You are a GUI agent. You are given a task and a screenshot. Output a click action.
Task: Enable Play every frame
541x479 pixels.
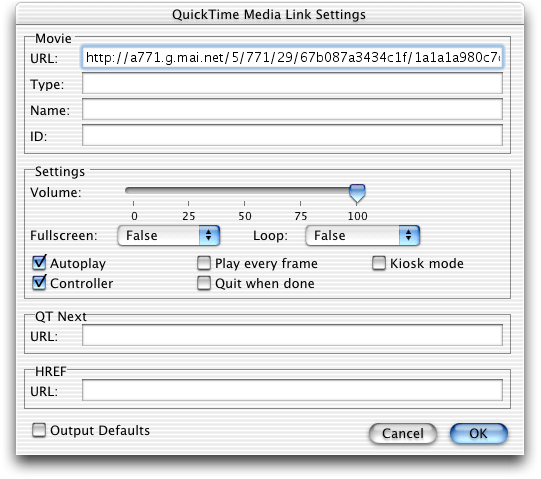tap(204, 263)
